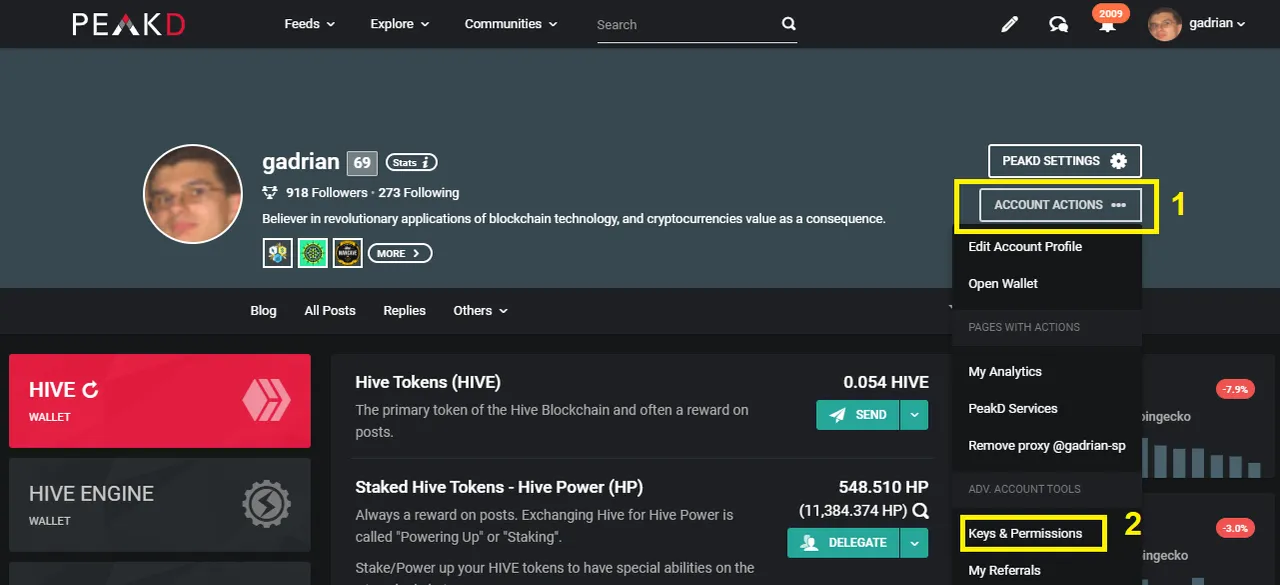Screen dimensions: 1280x585
Task: Switch to the Blog tab
Action: 263,311
